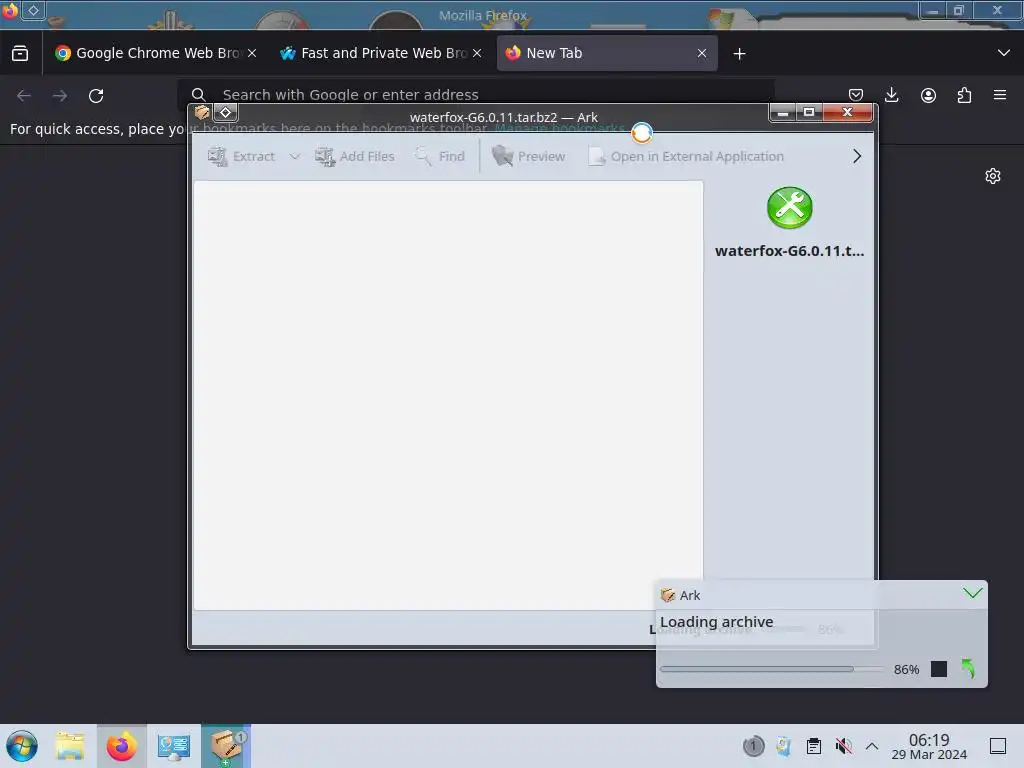Click the Loading archive progress bar

[772, 669]
